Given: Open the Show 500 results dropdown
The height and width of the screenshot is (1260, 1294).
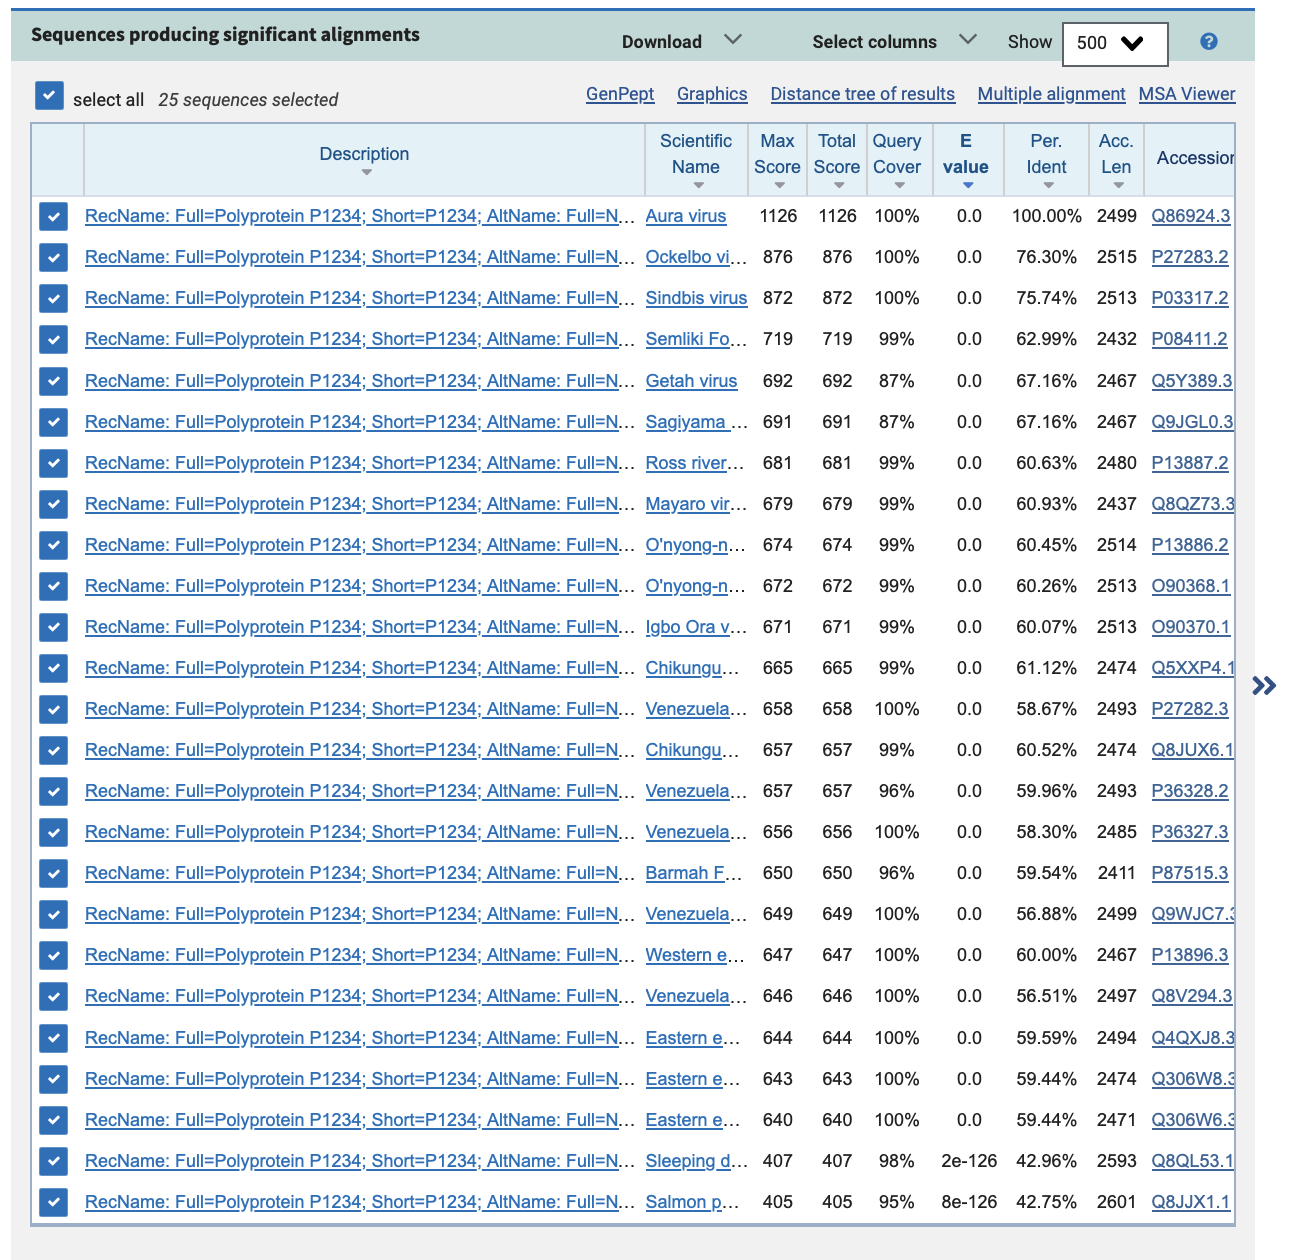Looking at the screenshot, I should [x=1115, y=43].
